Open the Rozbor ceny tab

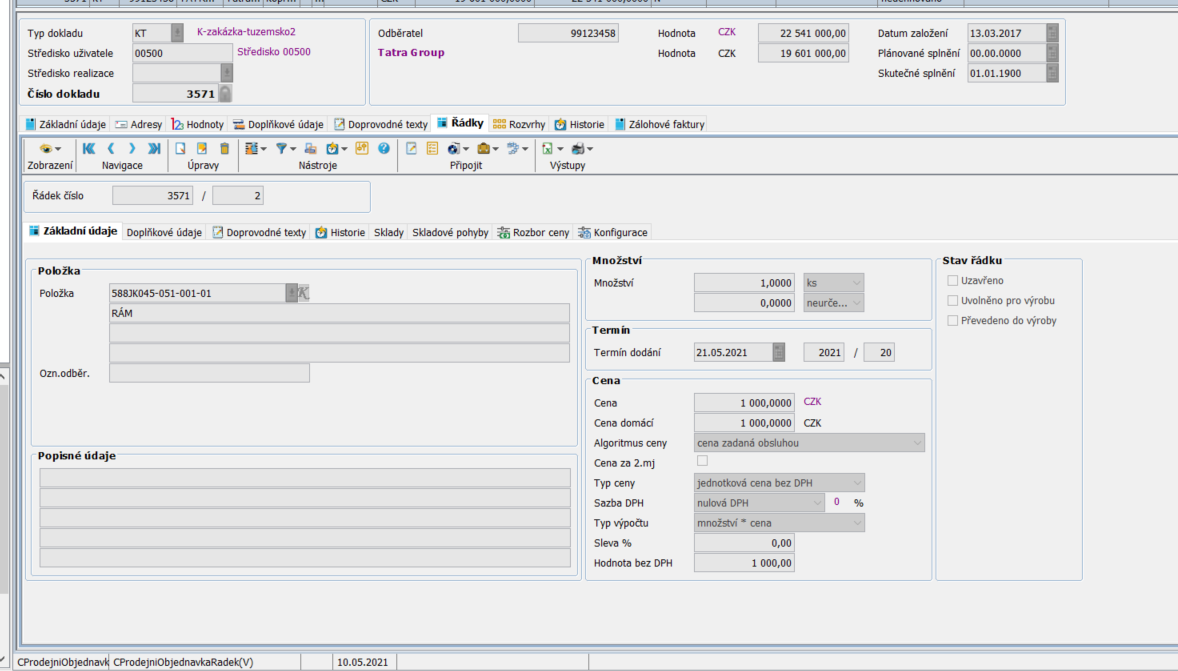pyautogui.click(x=534, y=233)
